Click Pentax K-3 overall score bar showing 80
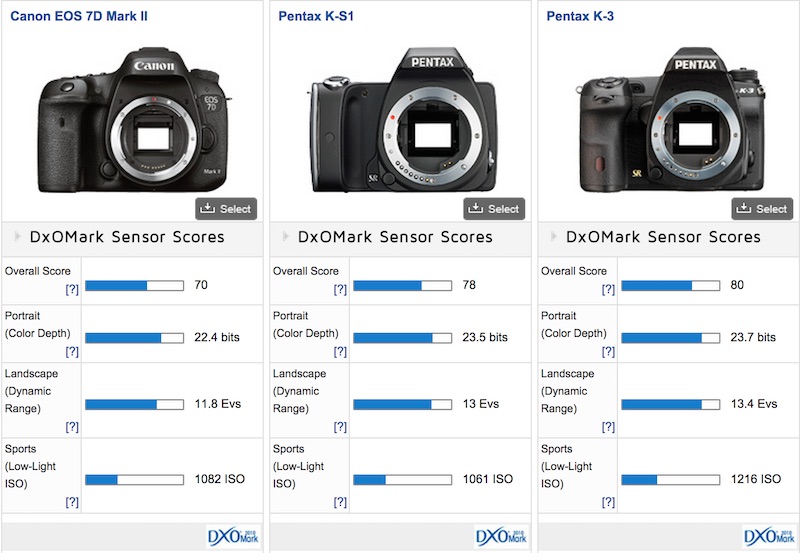This screenshot has width=800, height=553. 671,286
